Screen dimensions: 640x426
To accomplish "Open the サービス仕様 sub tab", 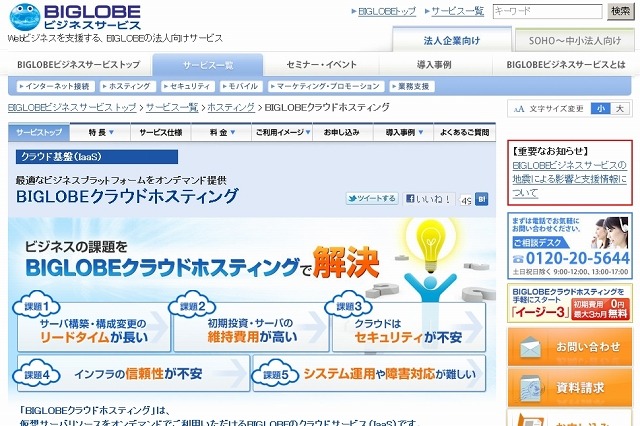I will [x=161, y=132].
